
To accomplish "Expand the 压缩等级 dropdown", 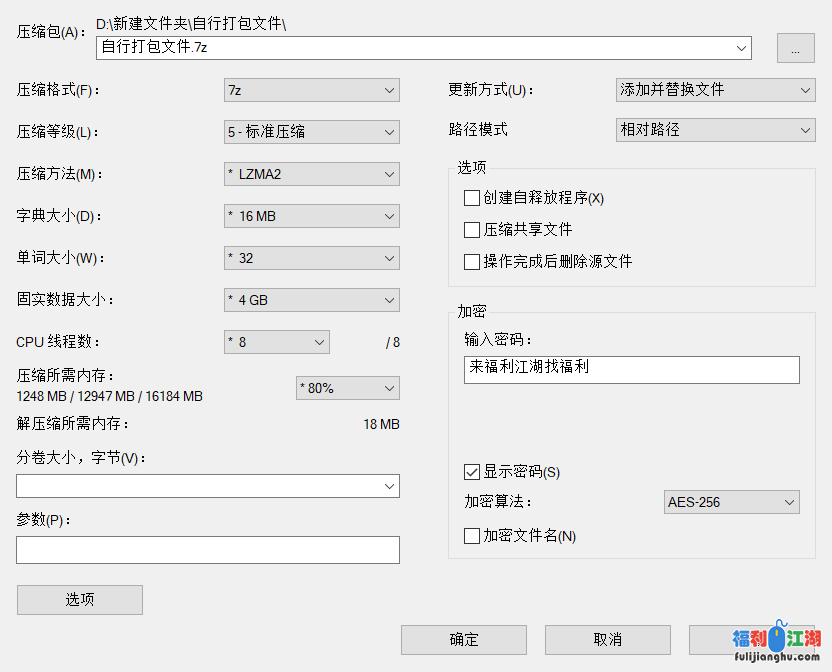I will (x=311, y=132).
